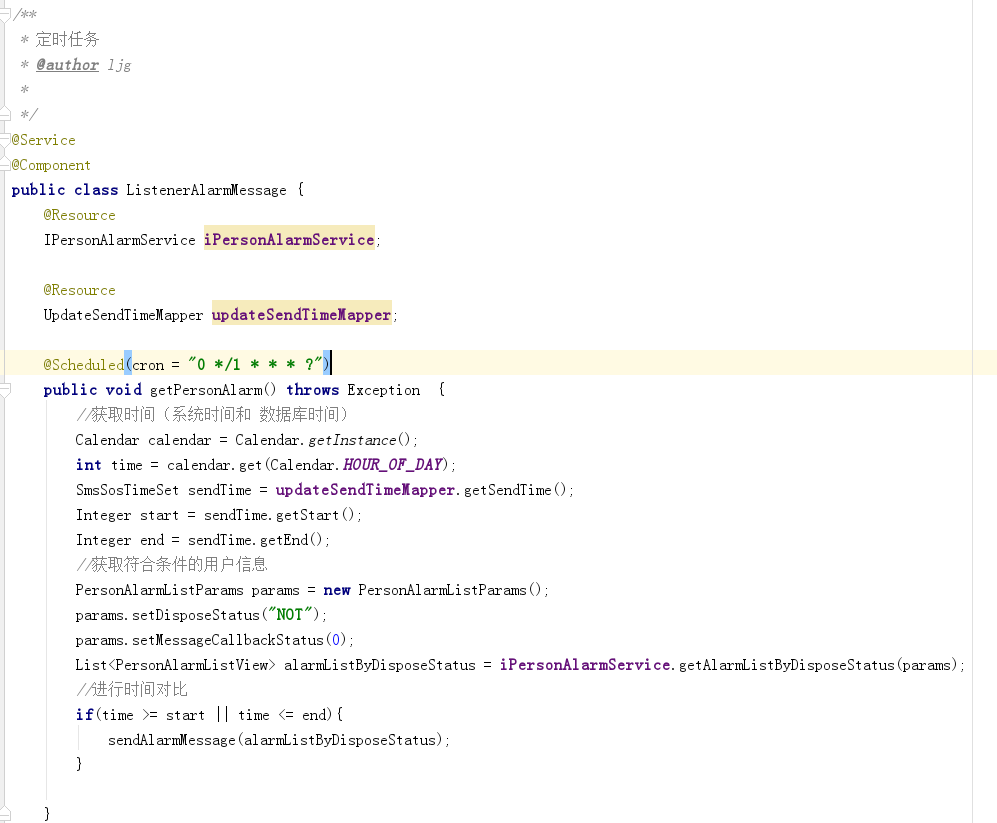
Task: Click the @author tag in the Javadoc
Action: coord(67,65)
